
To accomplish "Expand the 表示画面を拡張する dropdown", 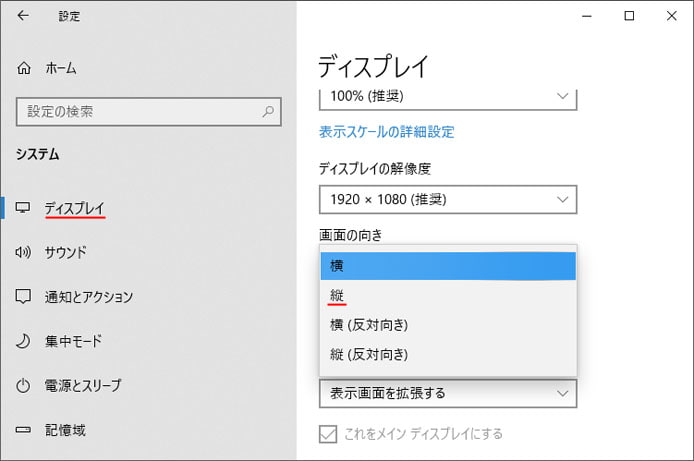I will coord(448,393).
